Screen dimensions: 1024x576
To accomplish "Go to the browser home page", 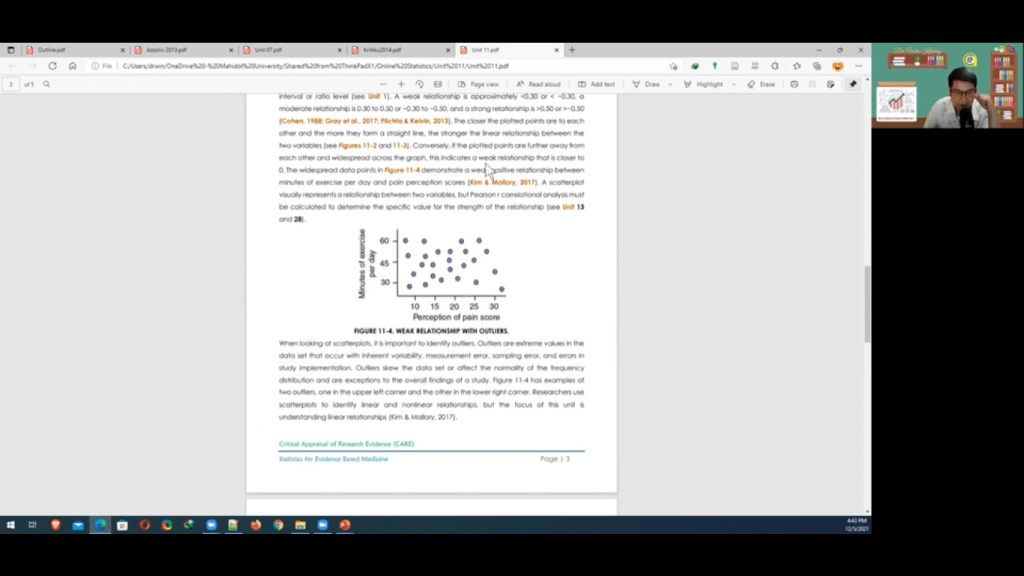I will click(x=72, y=66).
